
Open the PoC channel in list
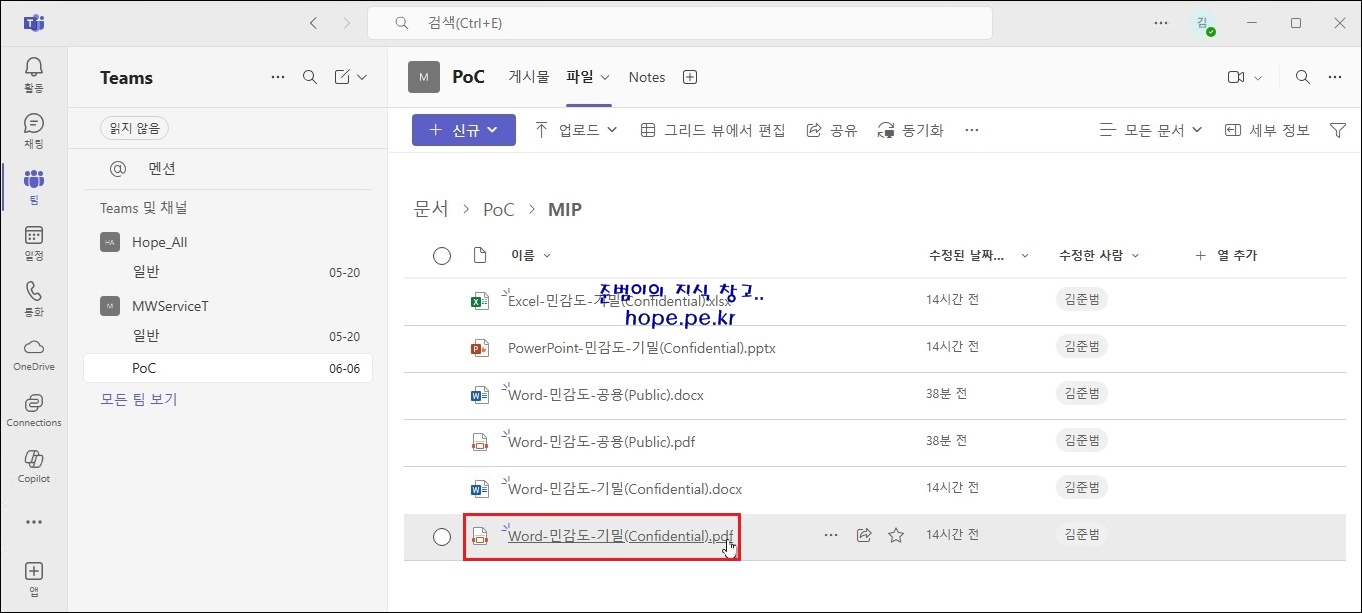(228, 368)
